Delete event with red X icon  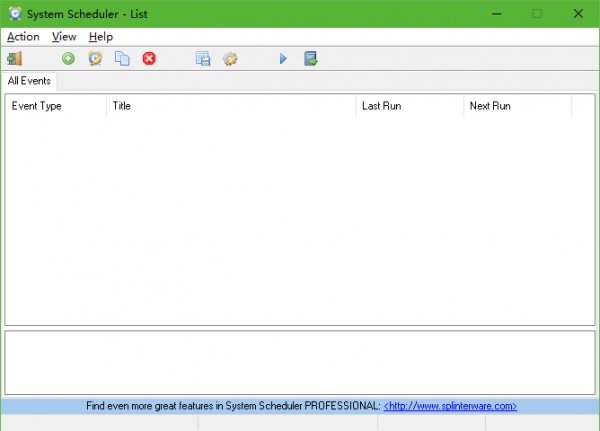pos(149,59)
